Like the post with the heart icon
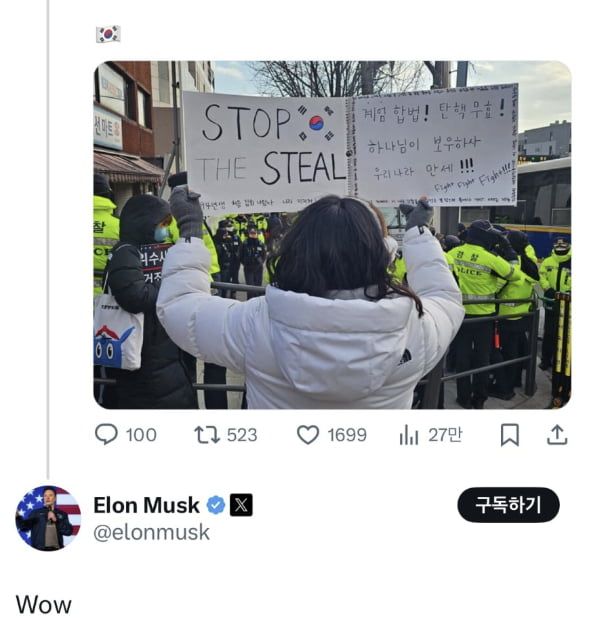Viewport: 606px width, 638px height. pyautogui.click(x=308, y=435)
